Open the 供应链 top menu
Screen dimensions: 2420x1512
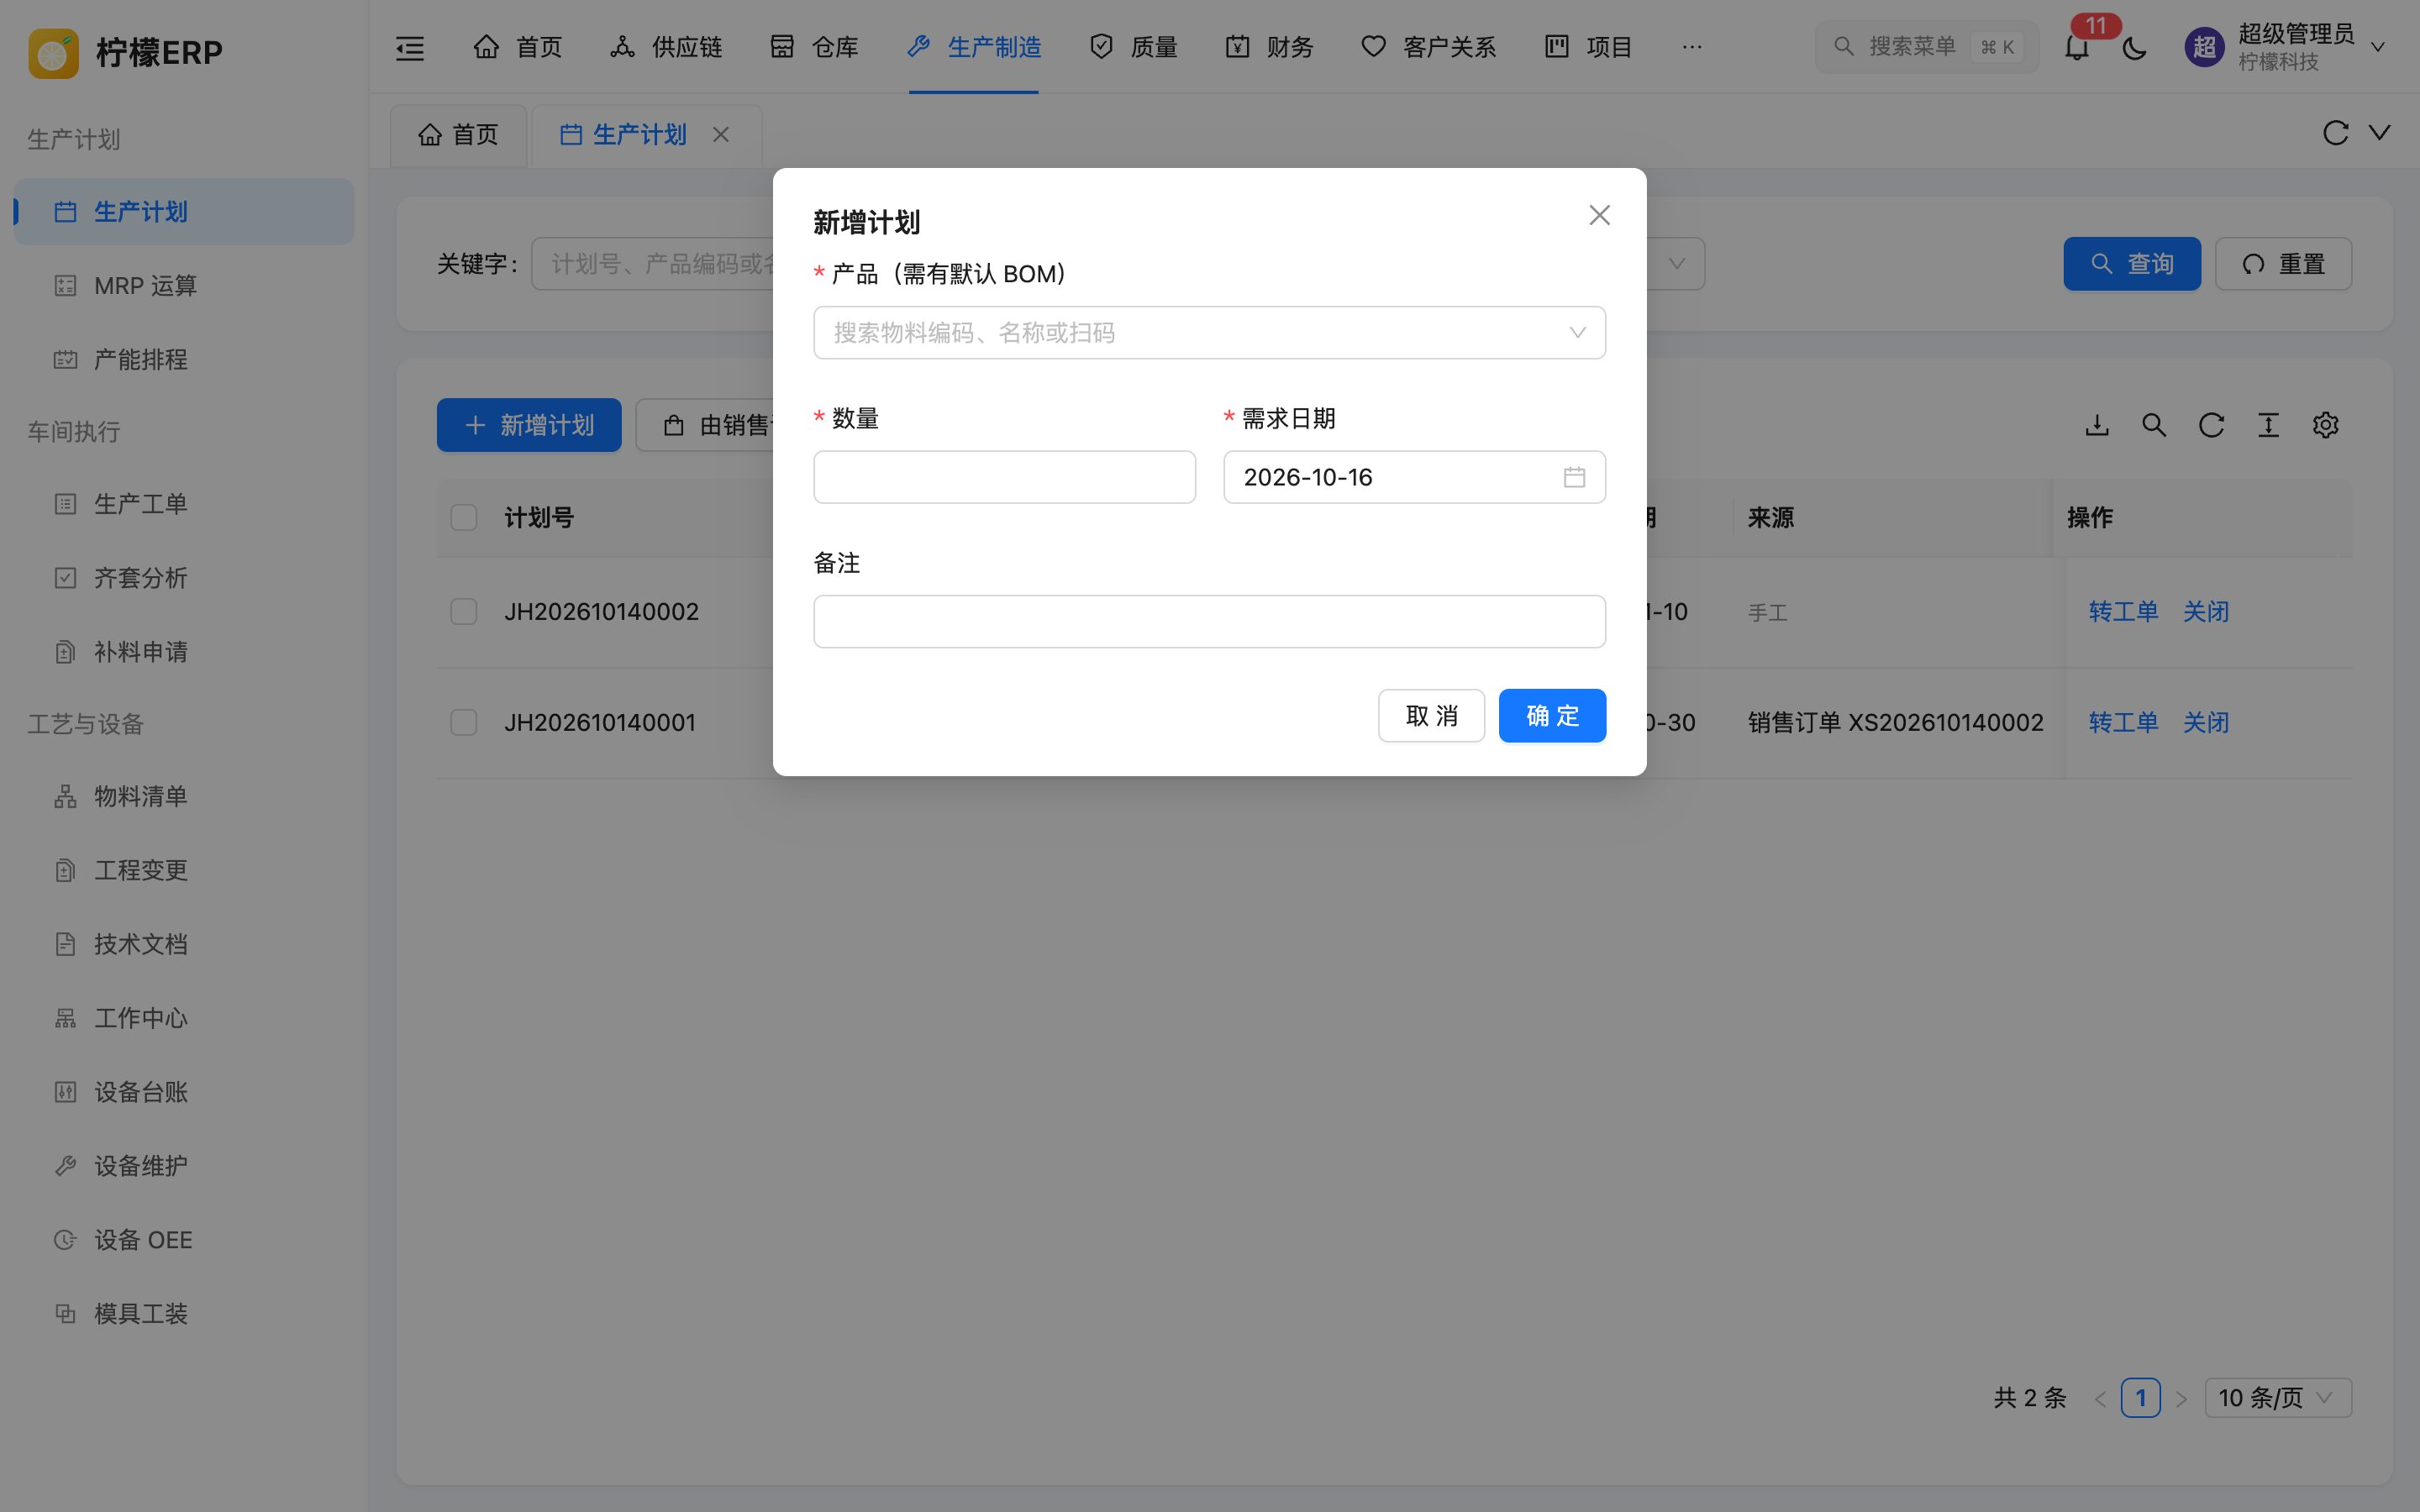pyautogui.click(x=666, y=47)
